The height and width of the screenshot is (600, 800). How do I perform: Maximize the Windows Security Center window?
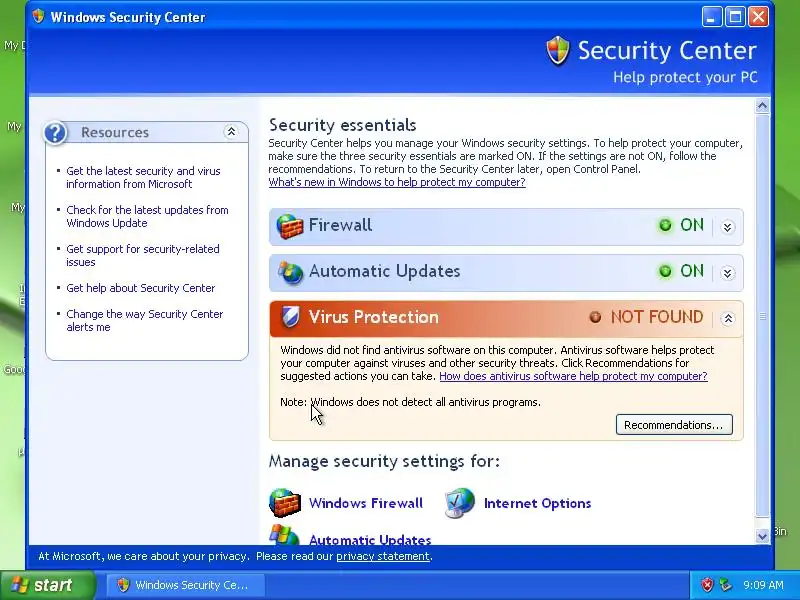pyautogui.click(x=735, y=17)
